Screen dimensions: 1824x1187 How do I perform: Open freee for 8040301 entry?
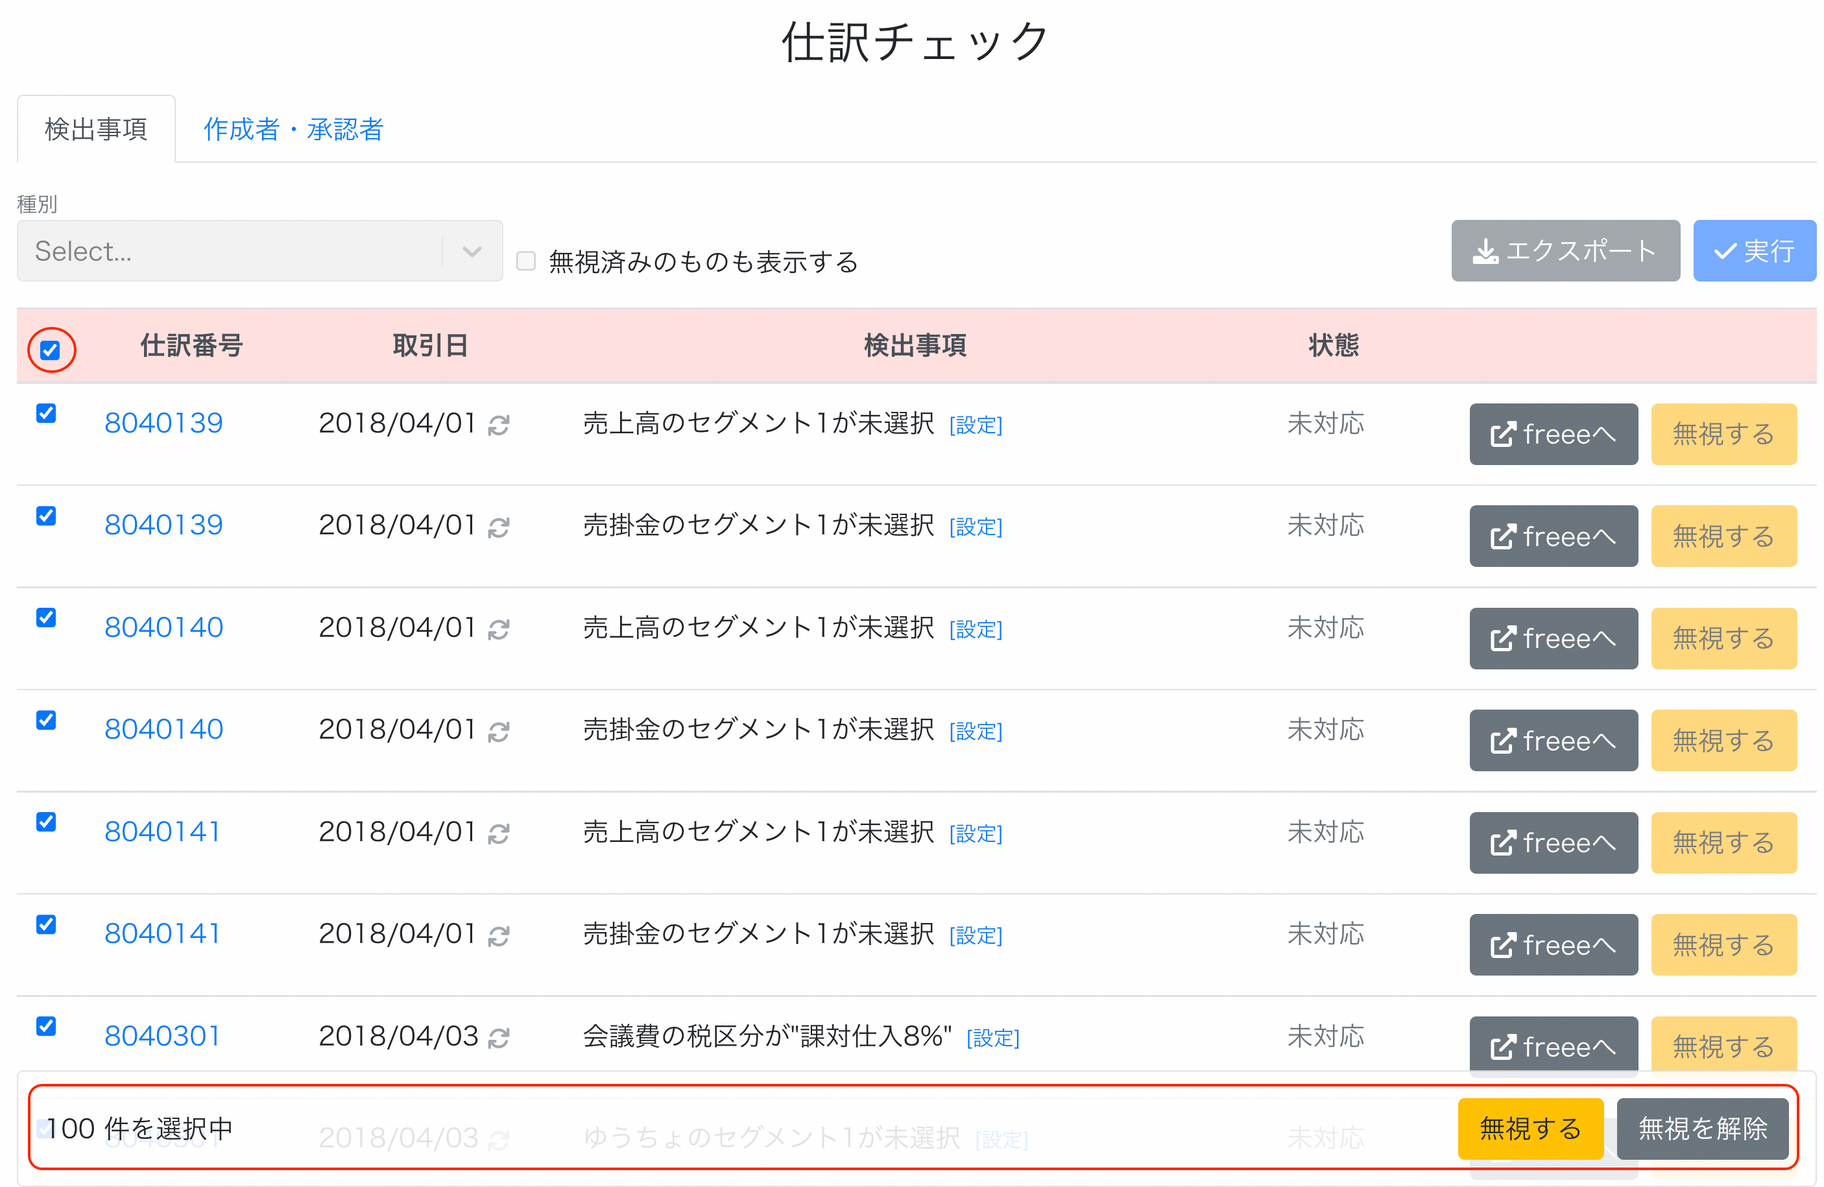[1553, 1044]
